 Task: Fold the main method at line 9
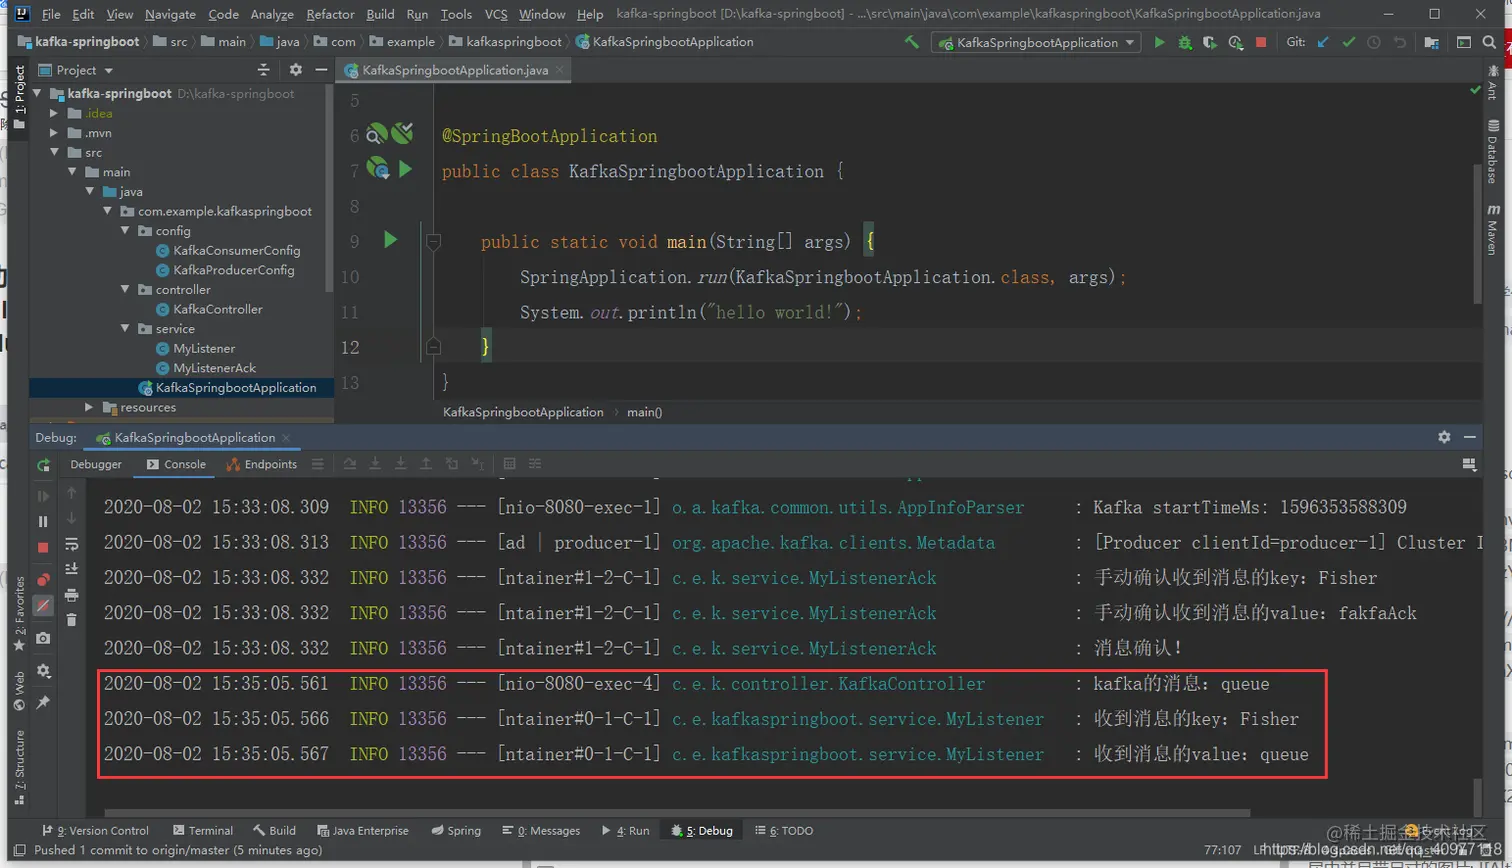(x=433, y=241)
